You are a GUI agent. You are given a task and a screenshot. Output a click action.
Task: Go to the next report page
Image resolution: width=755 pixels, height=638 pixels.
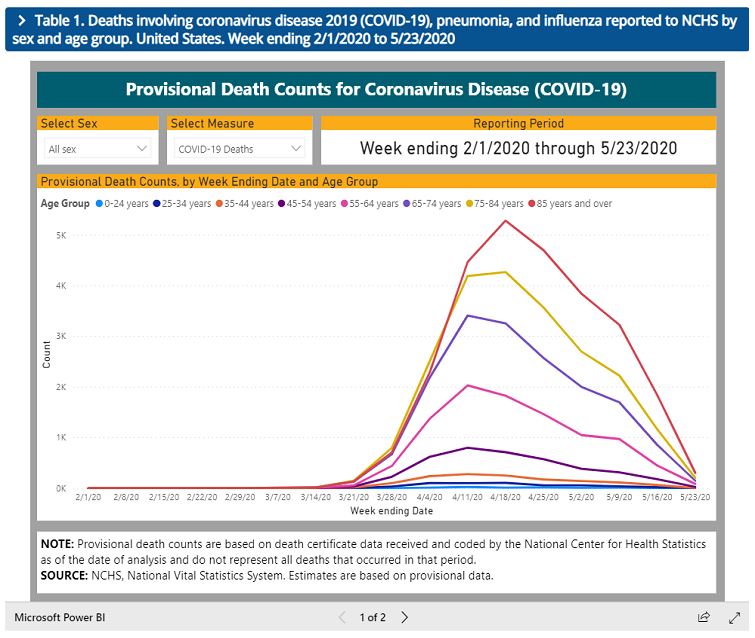click(405, 617)
